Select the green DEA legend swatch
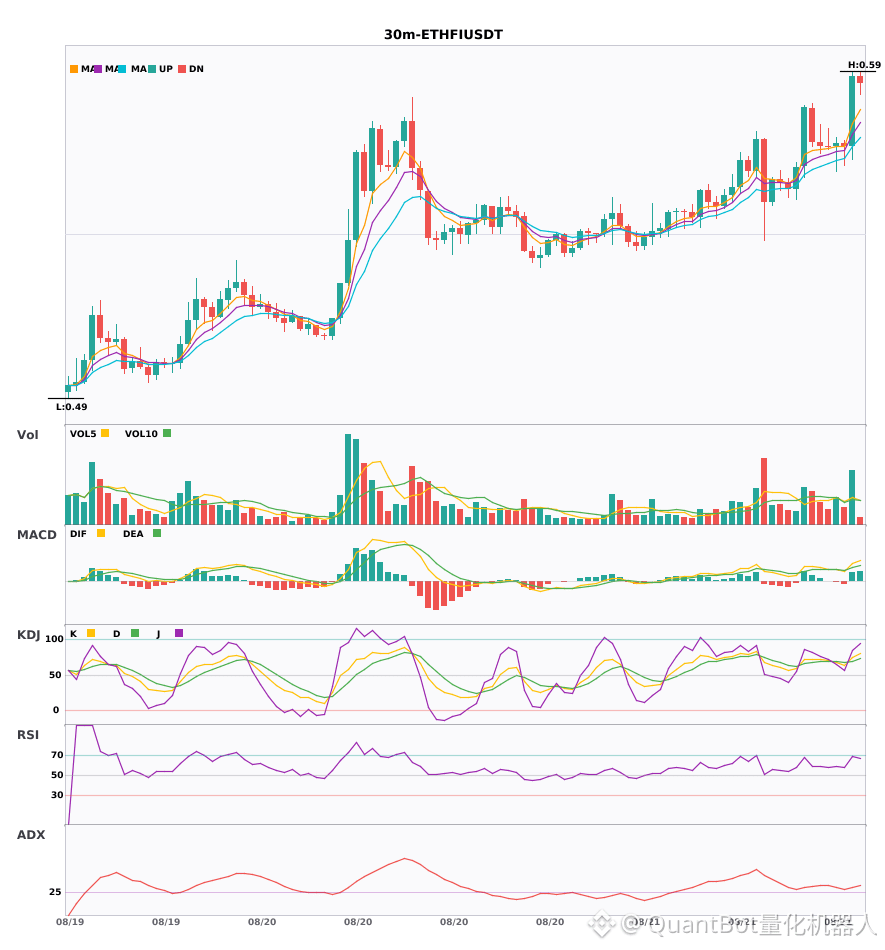Viewport: 885px width, 950px height. [x=157, y=533]
